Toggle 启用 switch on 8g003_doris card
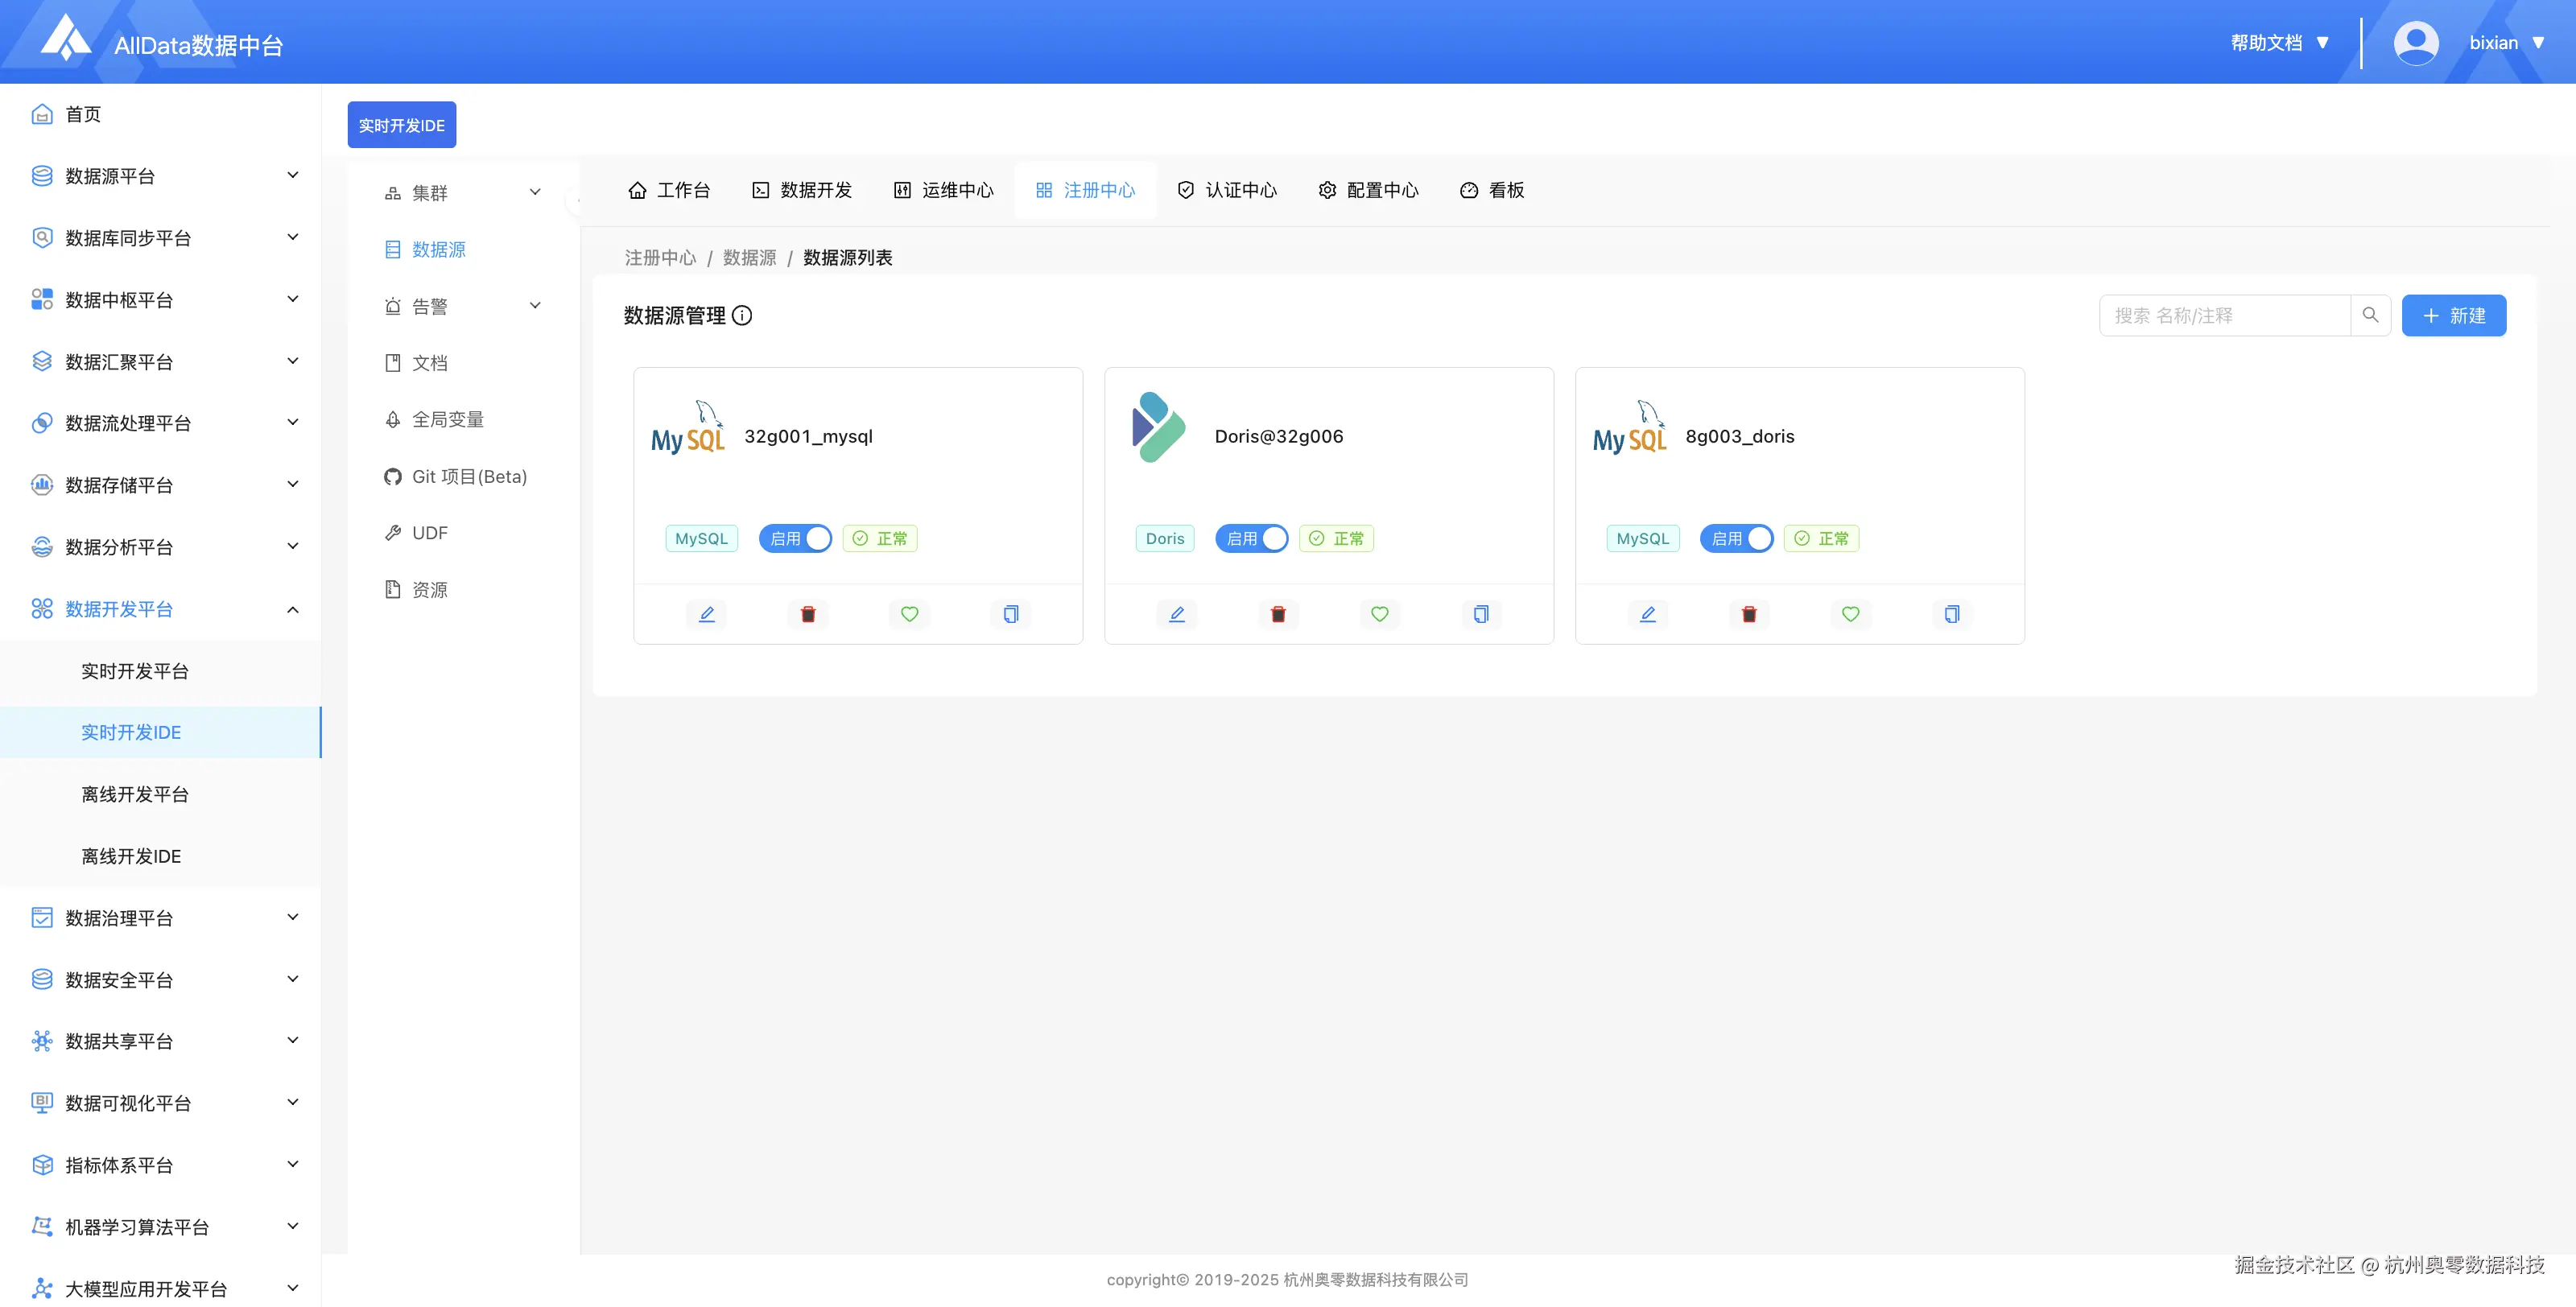This screenshot has width=2576, height=1307. coord(1736,538)
